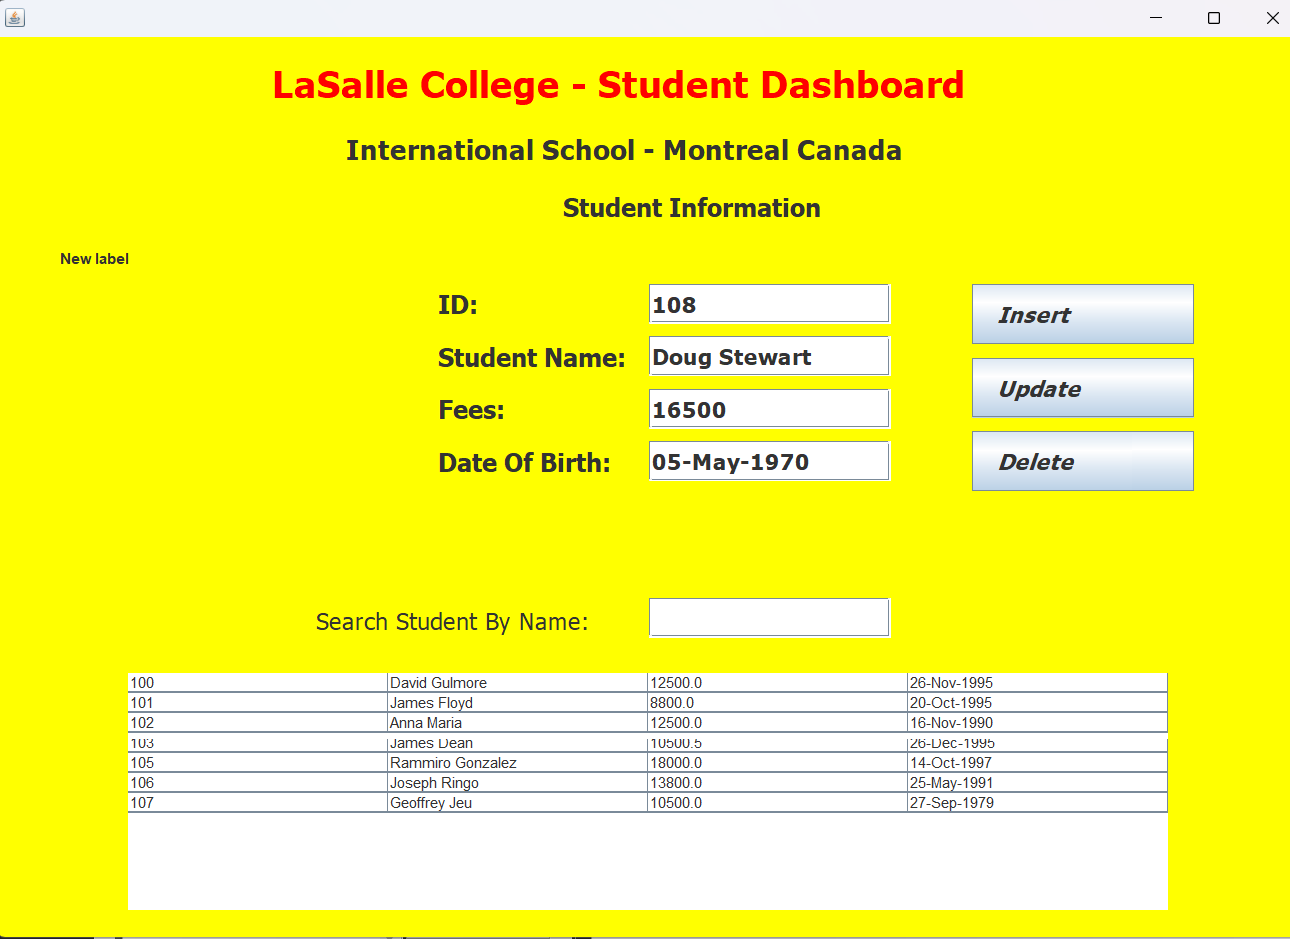Image resolution: width=1290 pixels, height=939 pixels.
Task: Select ID cell 105 in the table
Action: click(258, 763)
